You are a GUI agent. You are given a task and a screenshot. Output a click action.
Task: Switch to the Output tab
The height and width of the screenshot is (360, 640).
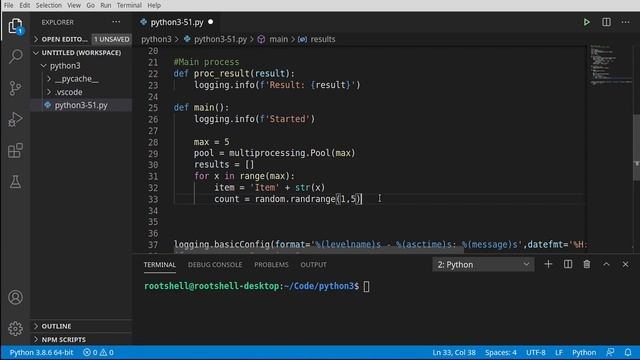(313, 264)
